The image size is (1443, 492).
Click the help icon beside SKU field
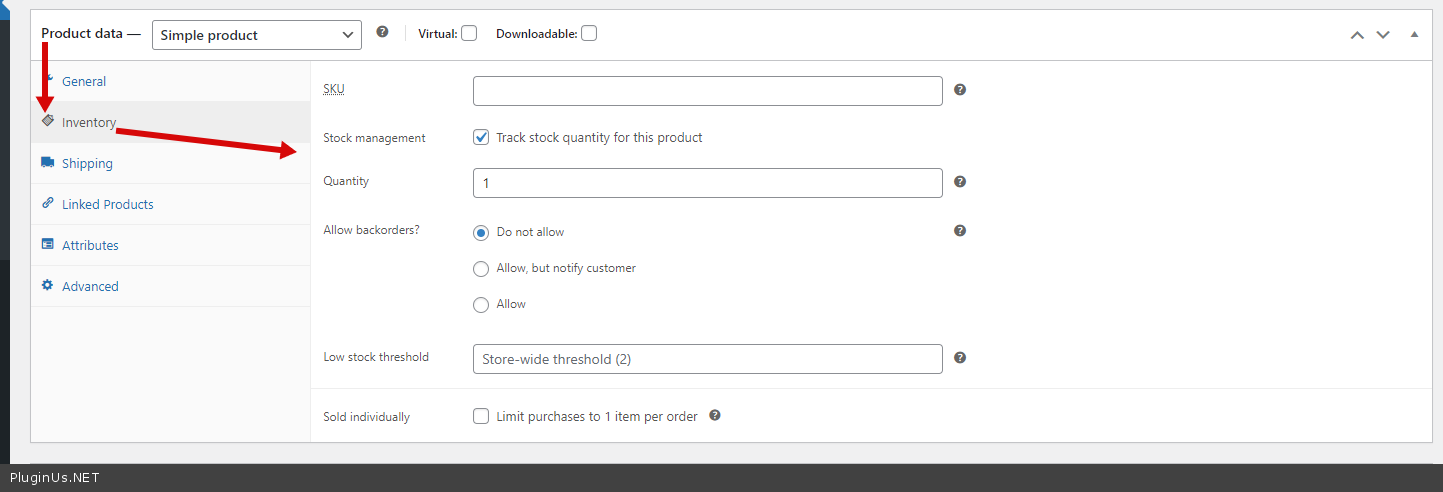coord(960,90)
